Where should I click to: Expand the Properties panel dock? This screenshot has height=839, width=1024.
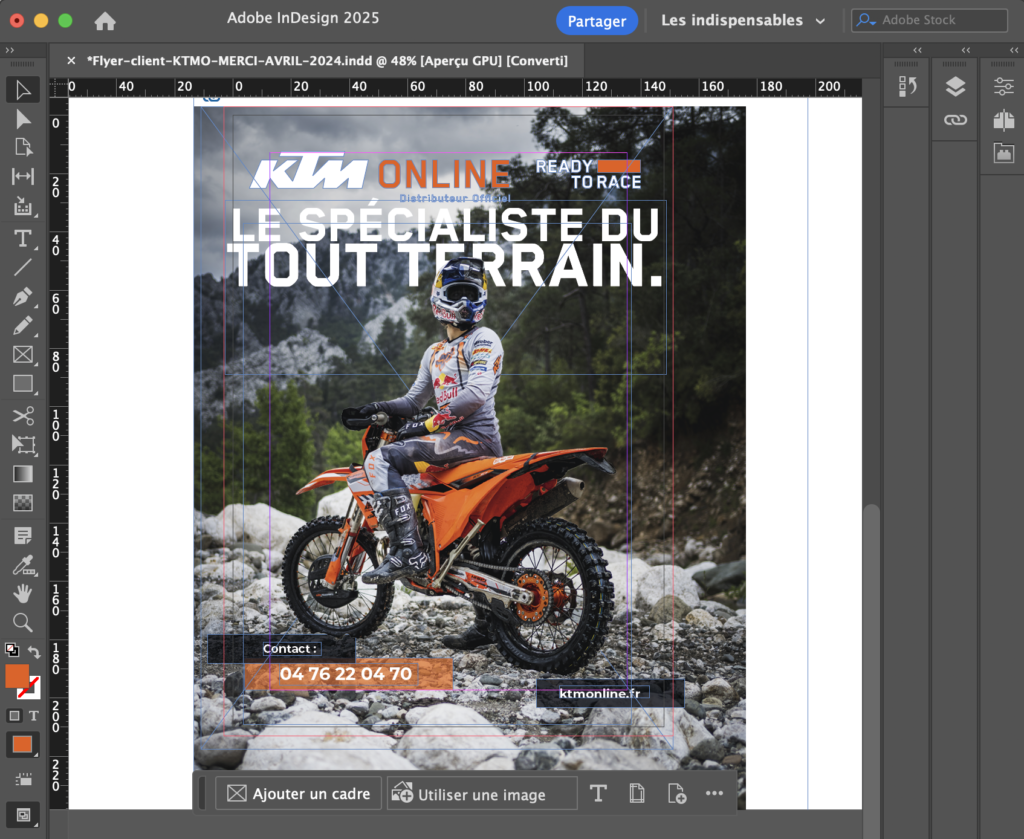tap(1014, 50)
